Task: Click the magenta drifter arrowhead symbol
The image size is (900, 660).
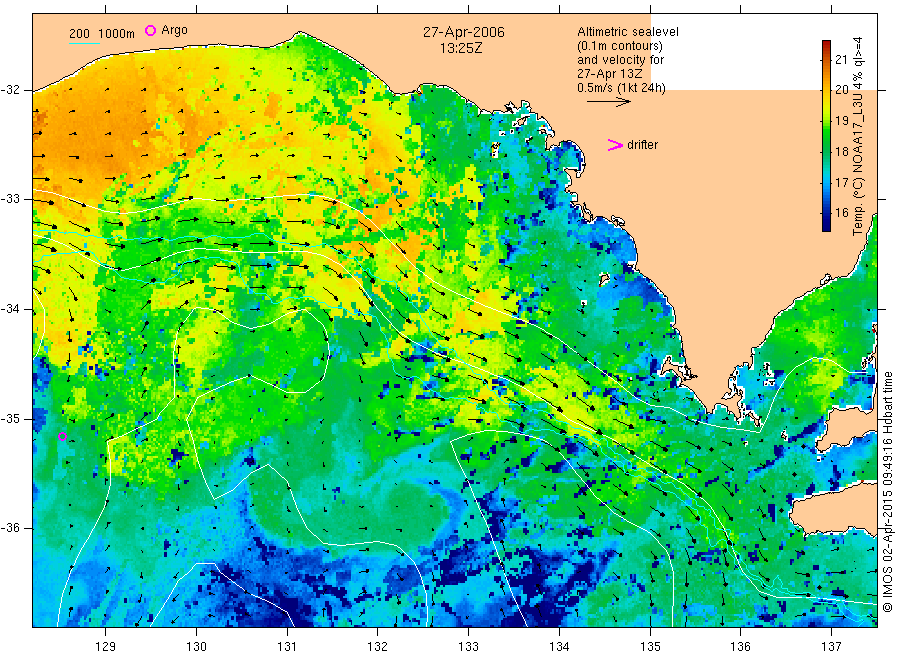Action: coord(615,145)
